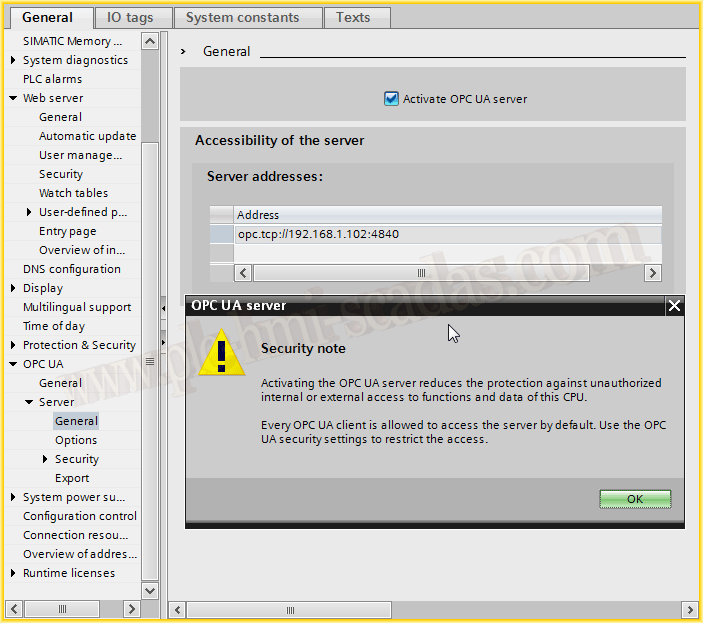Collapse the Web server tree node
703x623 pixels.
point(13,98)
